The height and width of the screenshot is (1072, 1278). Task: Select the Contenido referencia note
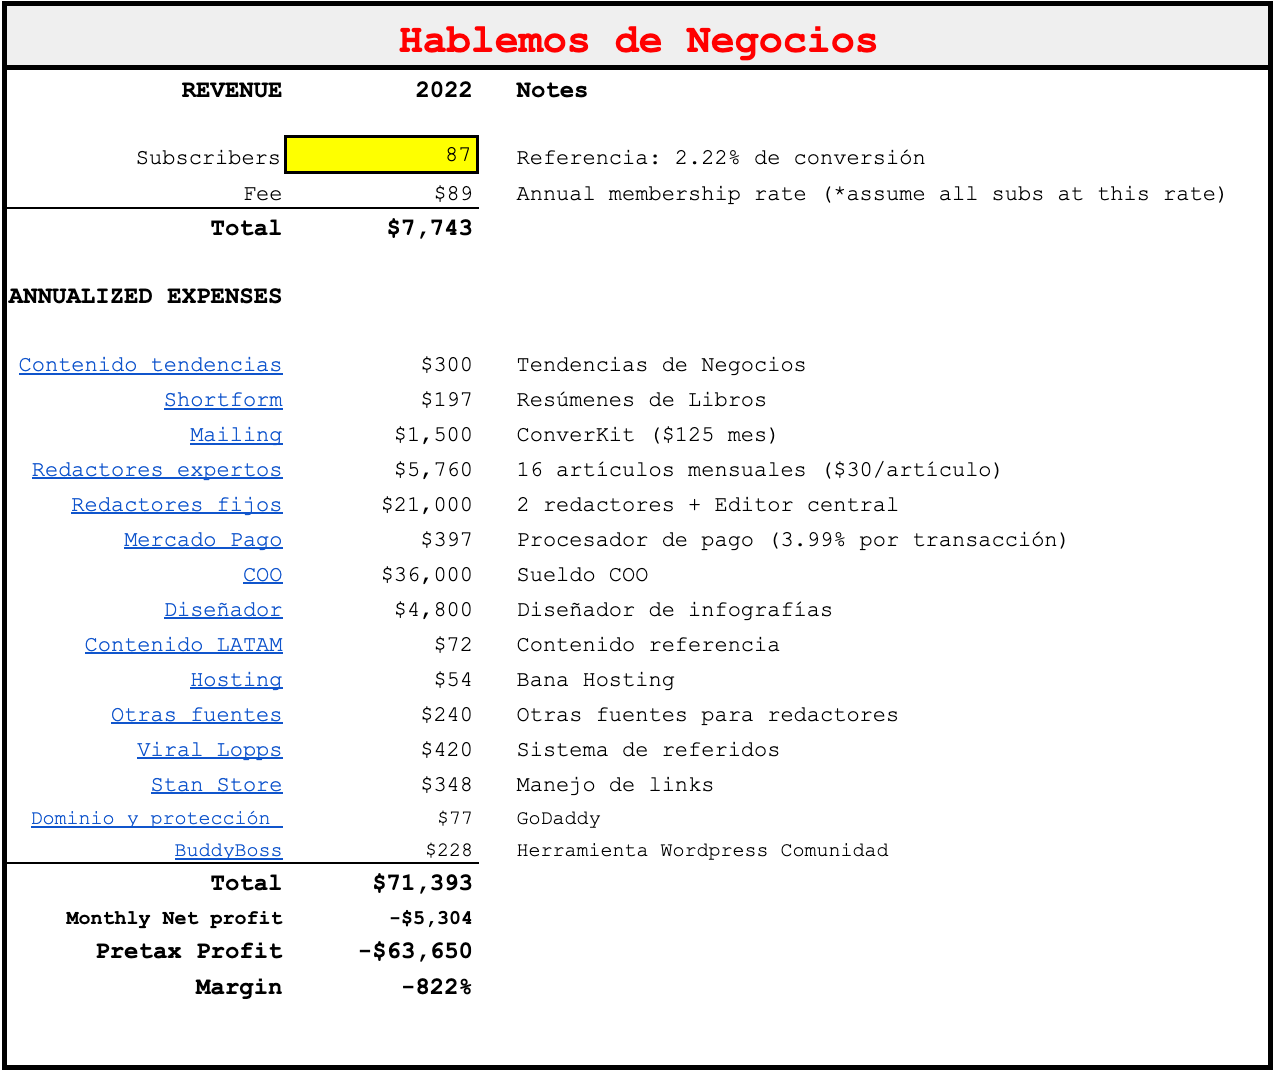tap(648, 645)
